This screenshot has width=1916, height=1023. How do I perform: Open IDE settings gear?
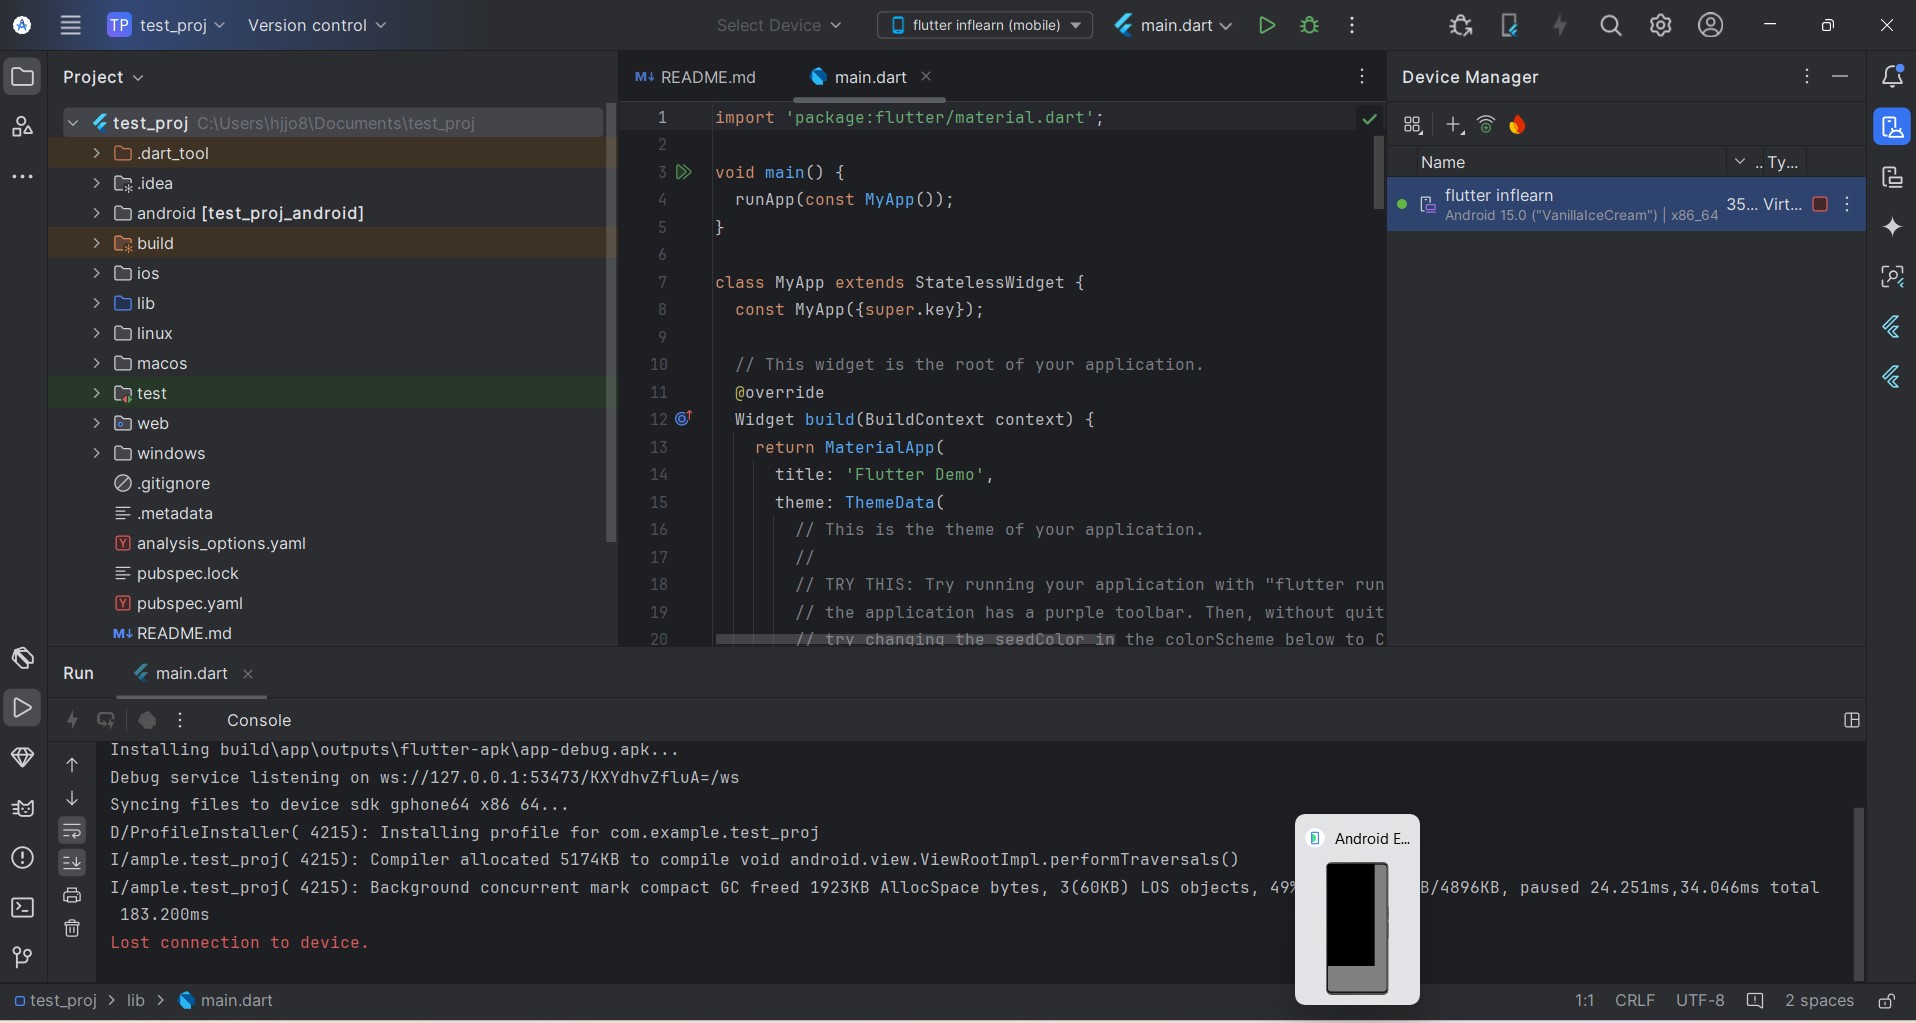1661,26
